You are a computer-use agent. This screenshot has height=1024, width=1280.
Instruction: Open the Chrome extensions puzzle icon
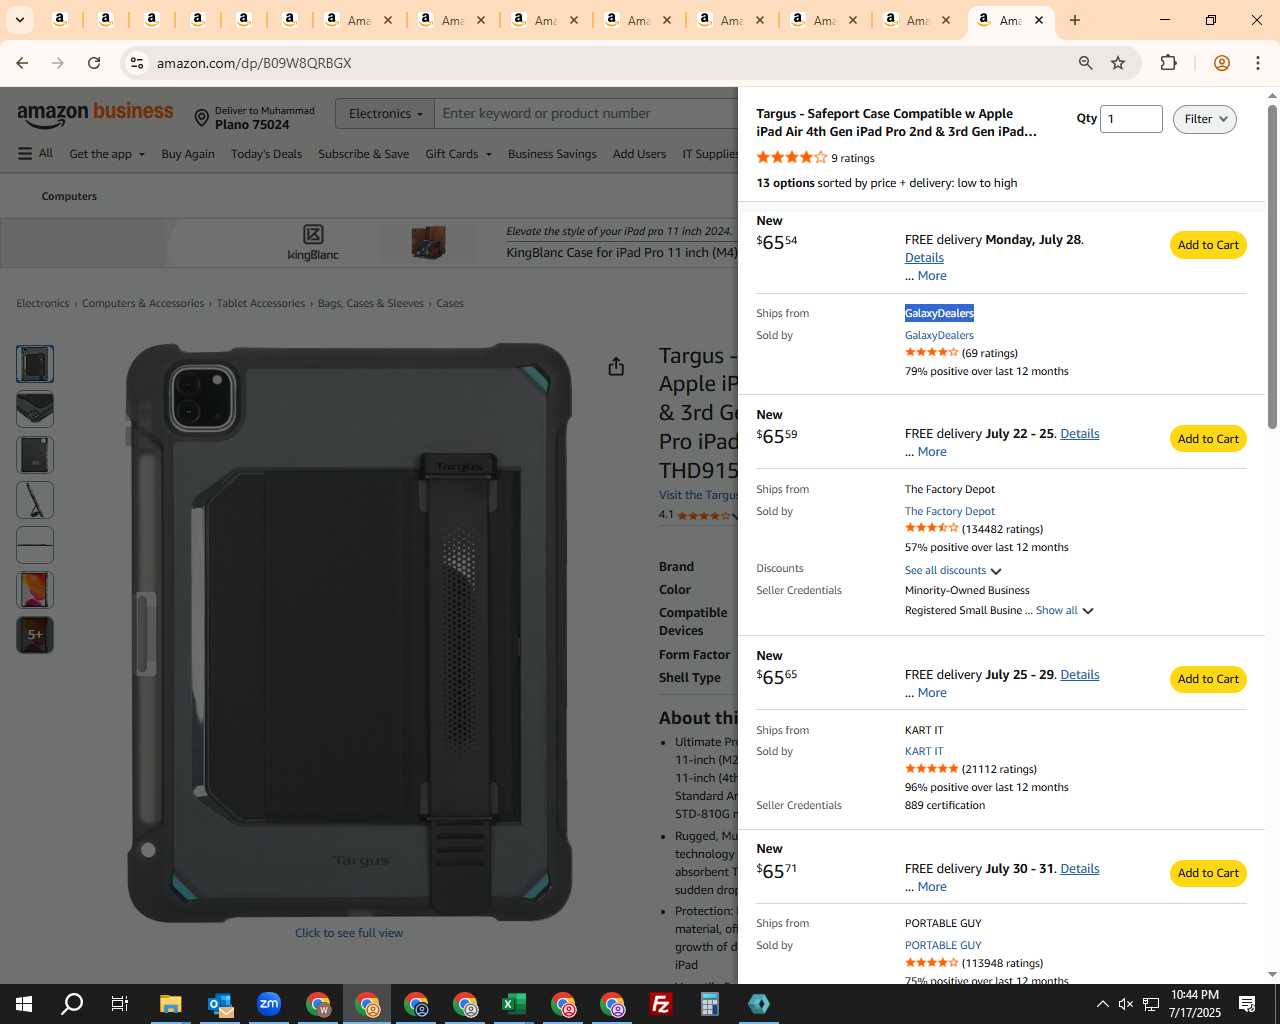1168,63
